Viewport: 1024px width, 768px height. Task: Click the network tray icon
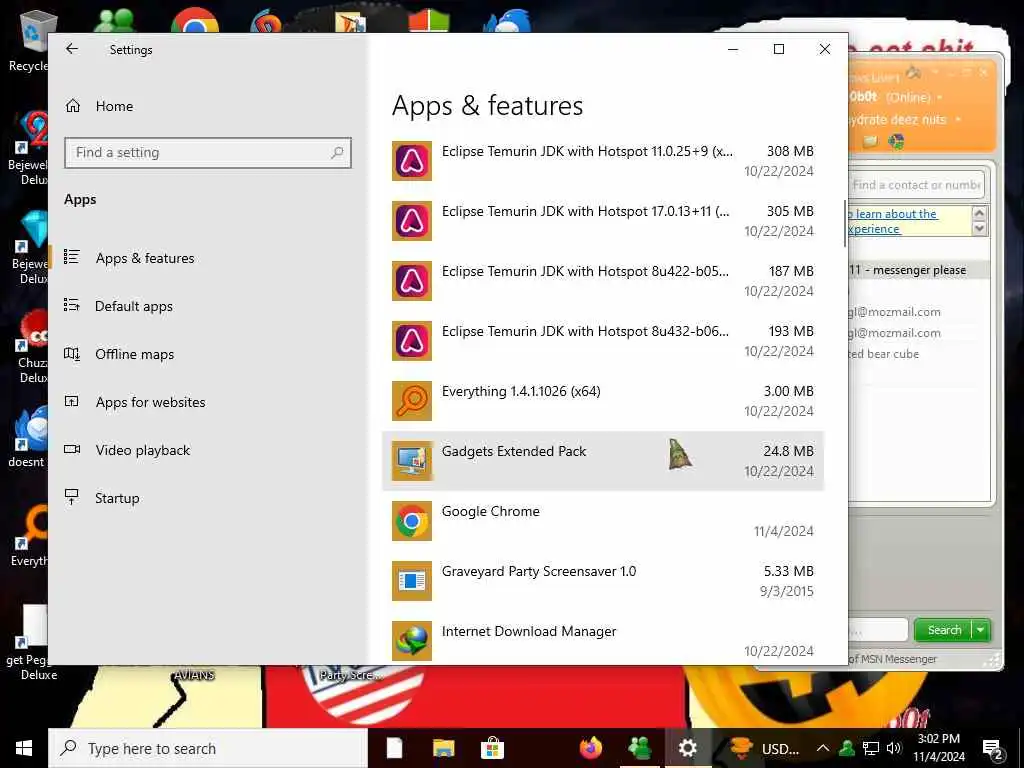[870, 748]
